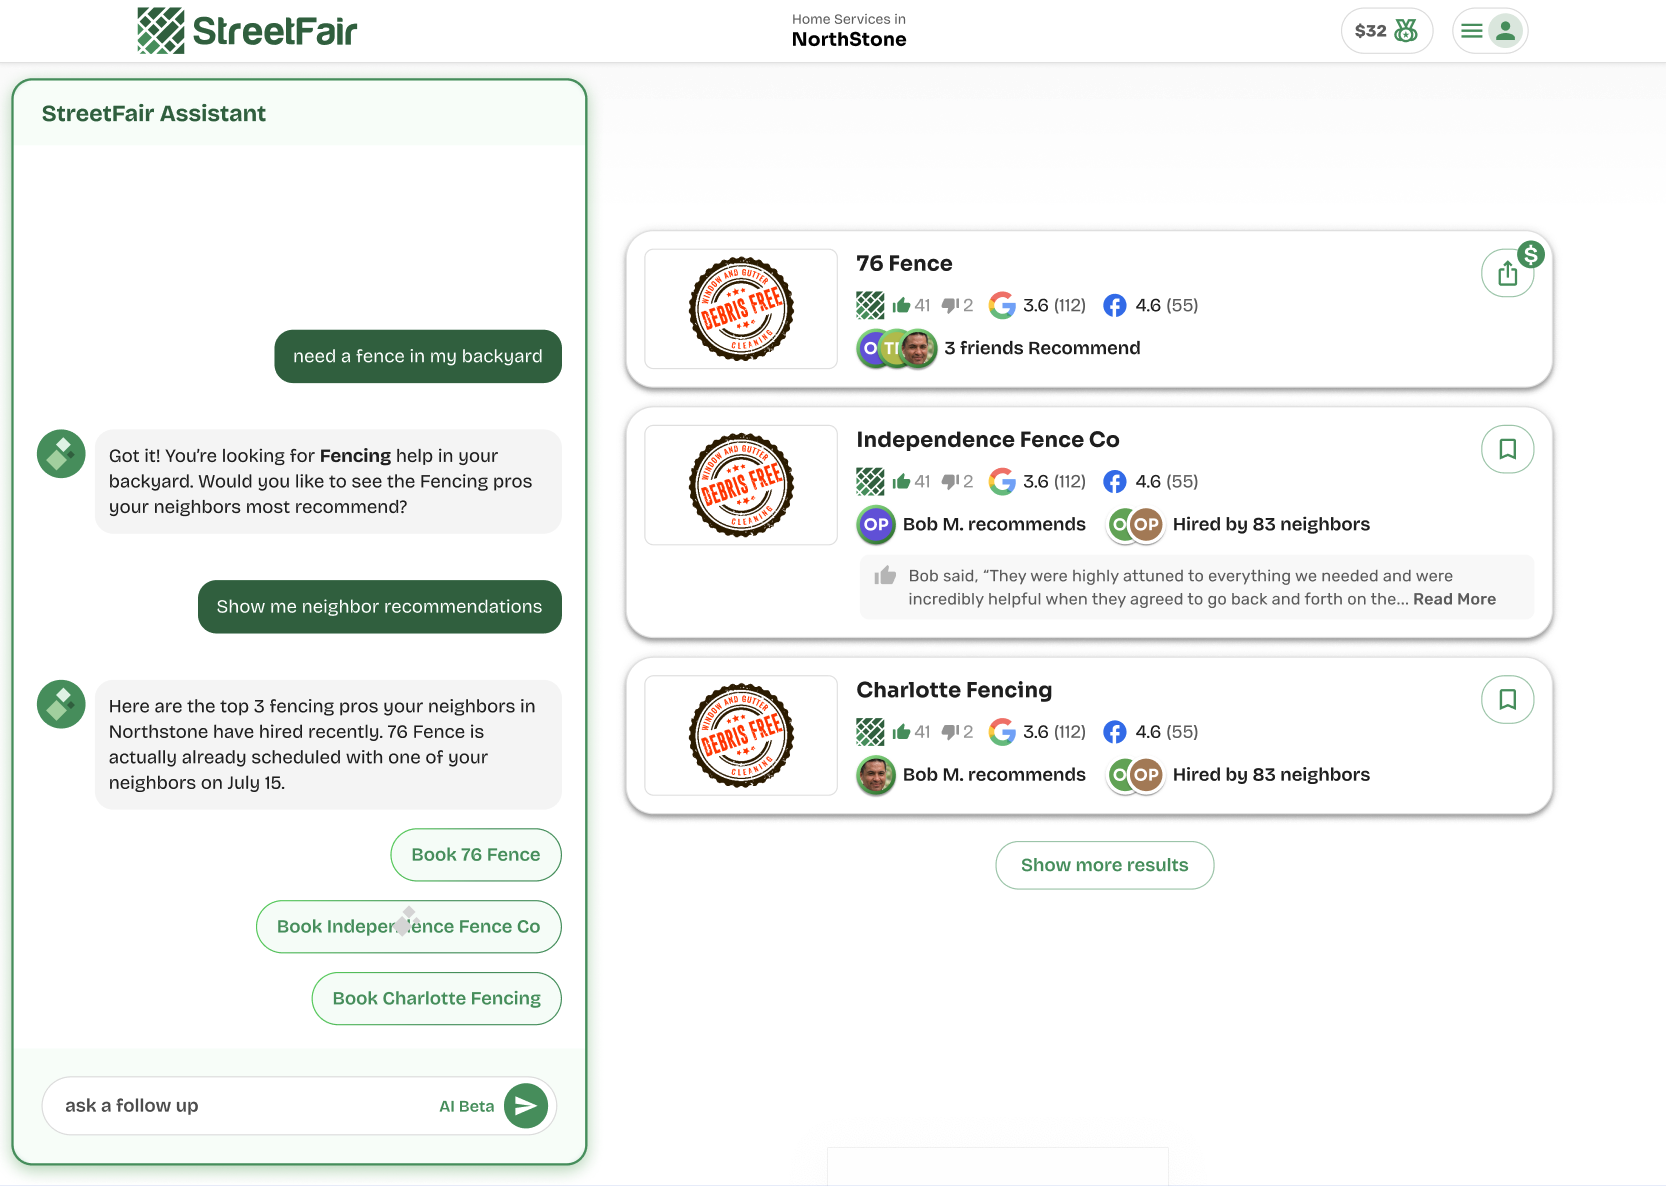Open 76 Fence logo thumbnail
This screenshot has width=1666, height=1186.
pos(741,309)
